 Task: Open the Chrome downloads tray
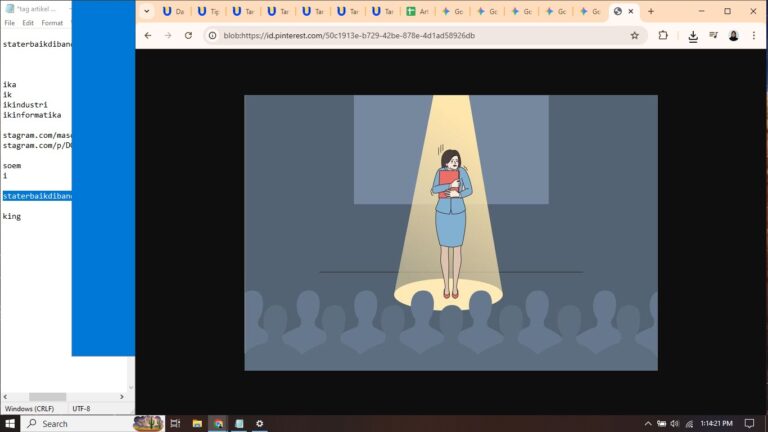coord(693,36)
